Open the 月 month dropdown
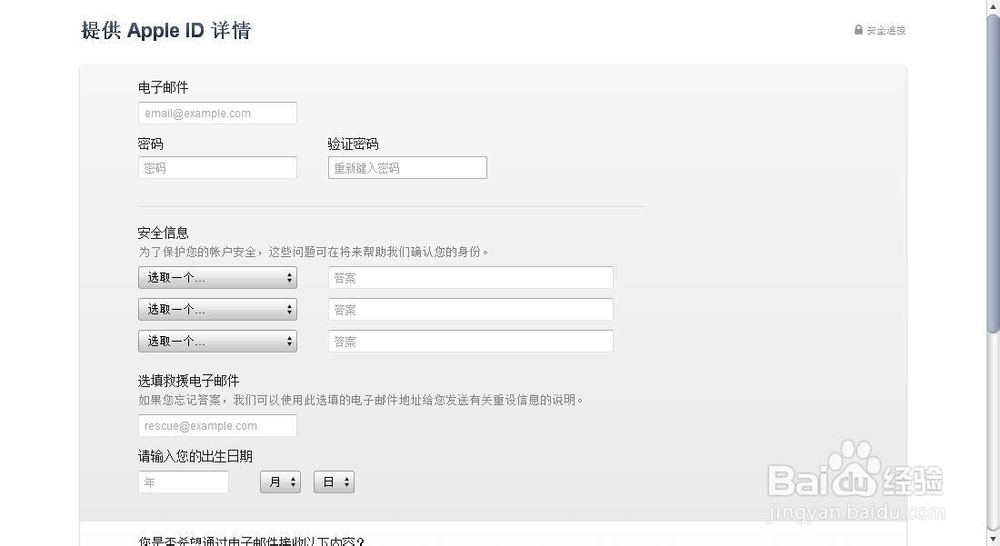The height and width of the screenshot is (546, 1000). tap(281, 482)
